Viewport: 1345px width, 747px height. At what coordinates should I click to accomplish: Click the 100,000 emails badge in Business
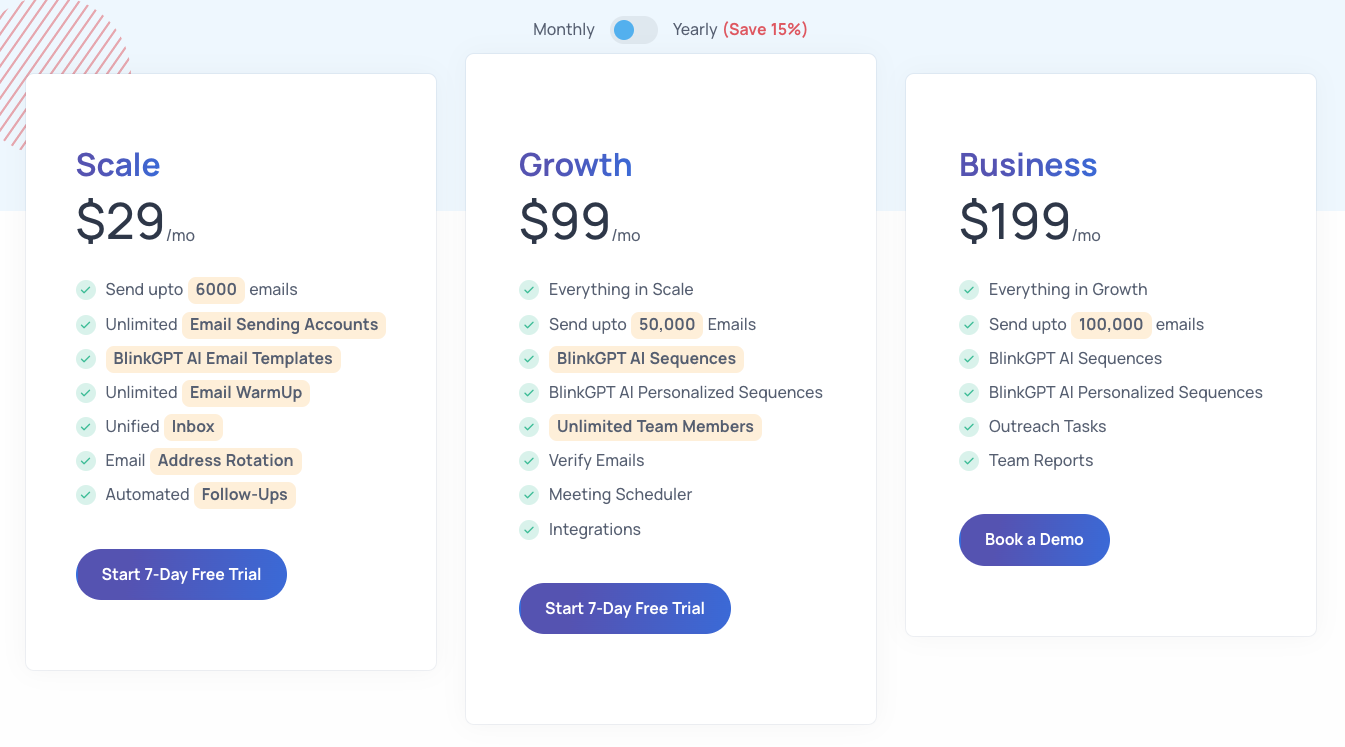pyautogui.click(x=1111, y=325)
